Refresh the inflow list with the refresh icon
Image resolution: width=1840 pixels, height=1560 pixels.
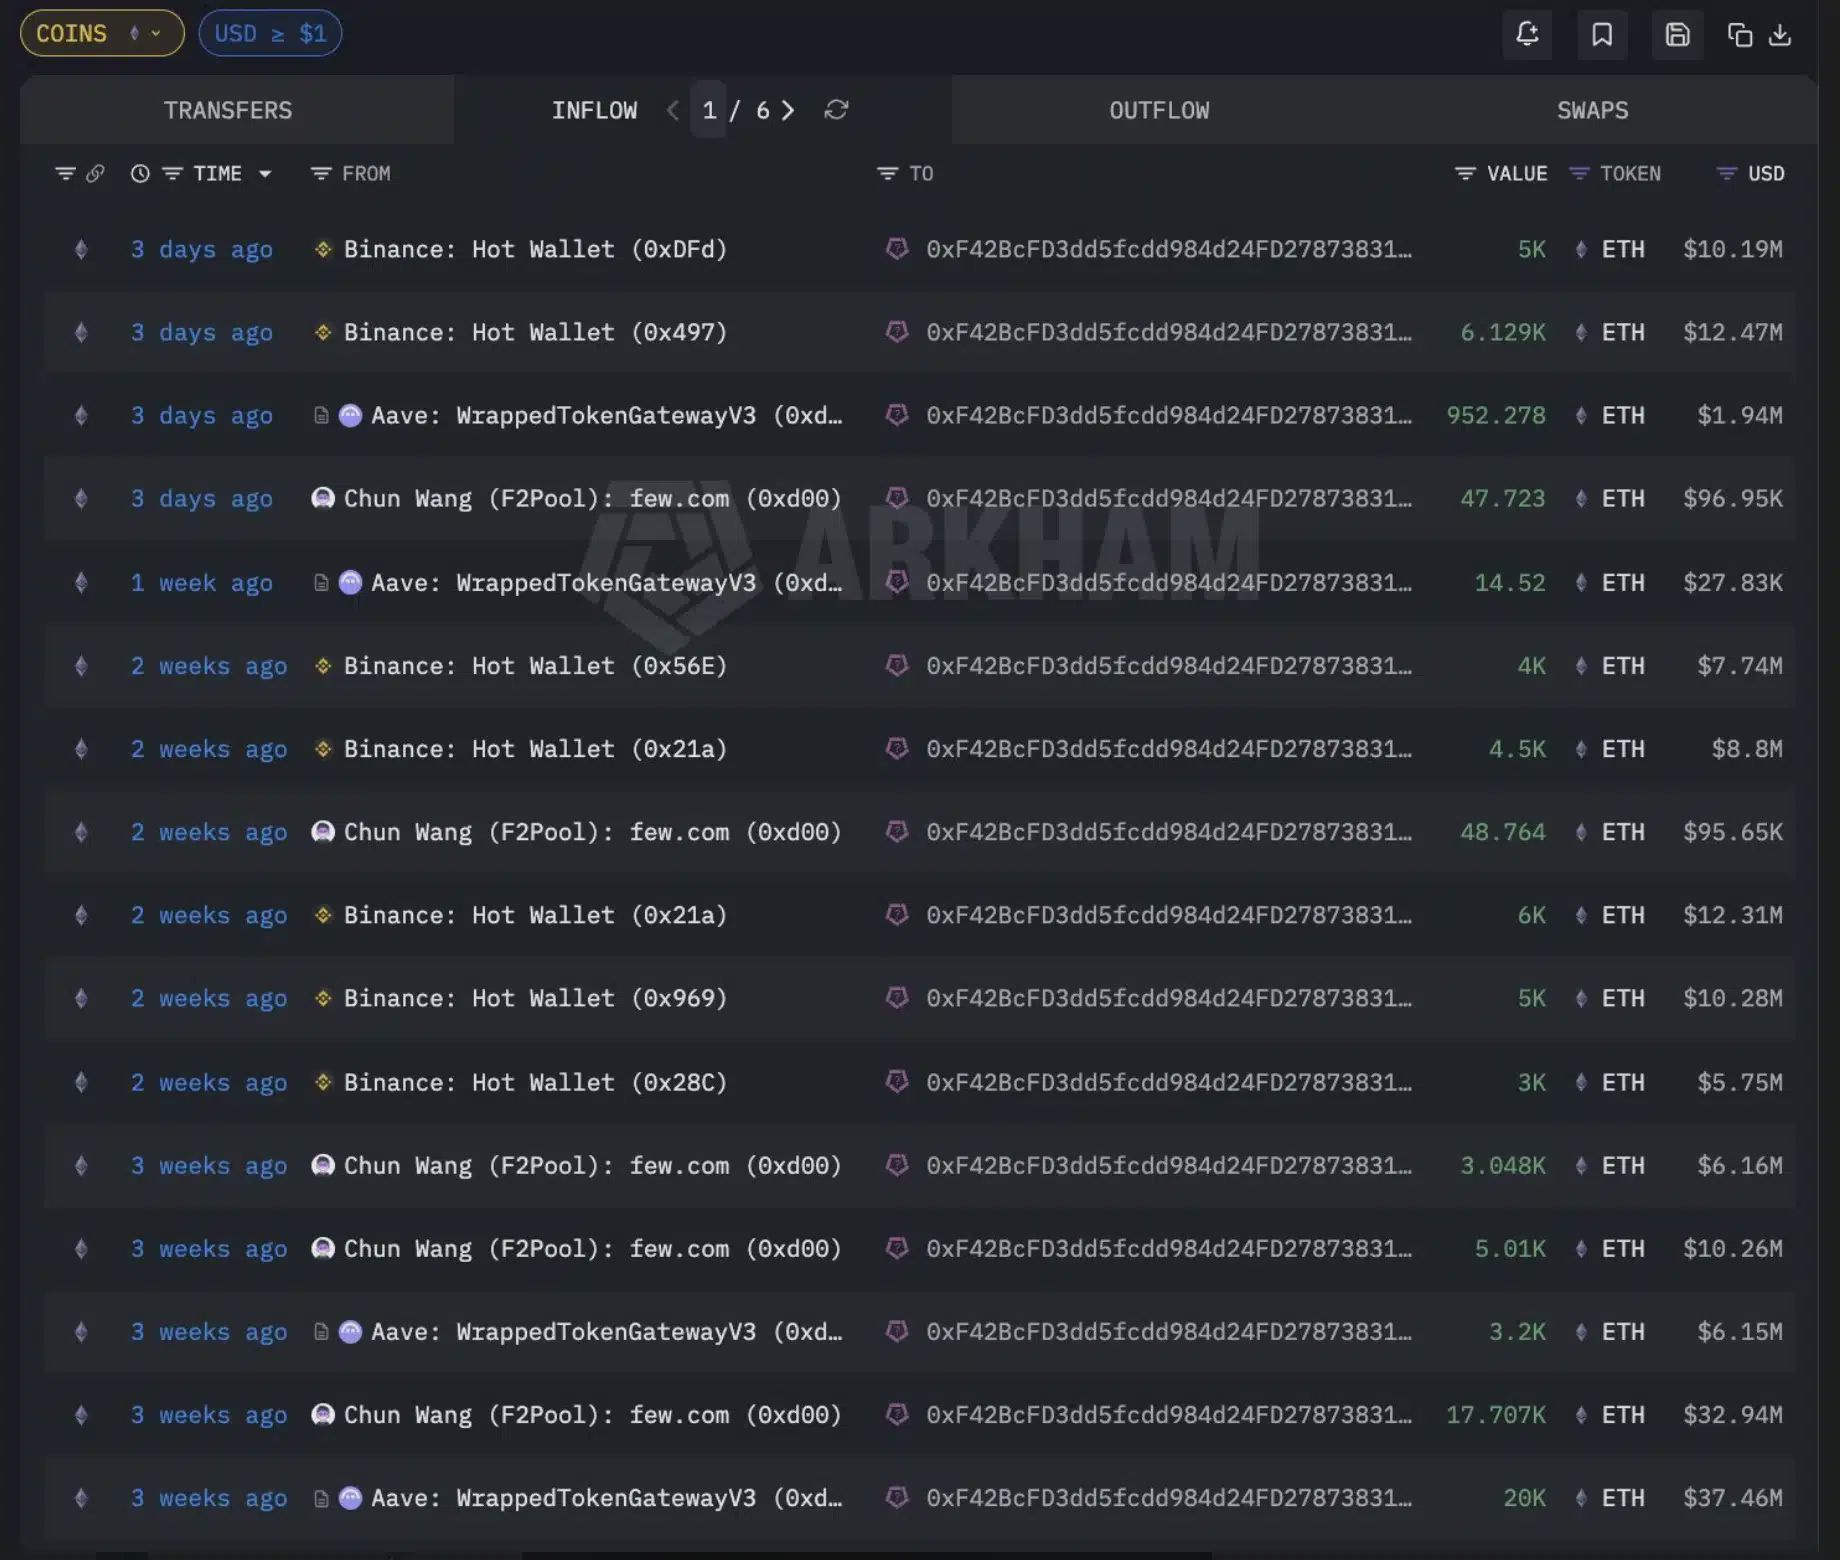837,110
